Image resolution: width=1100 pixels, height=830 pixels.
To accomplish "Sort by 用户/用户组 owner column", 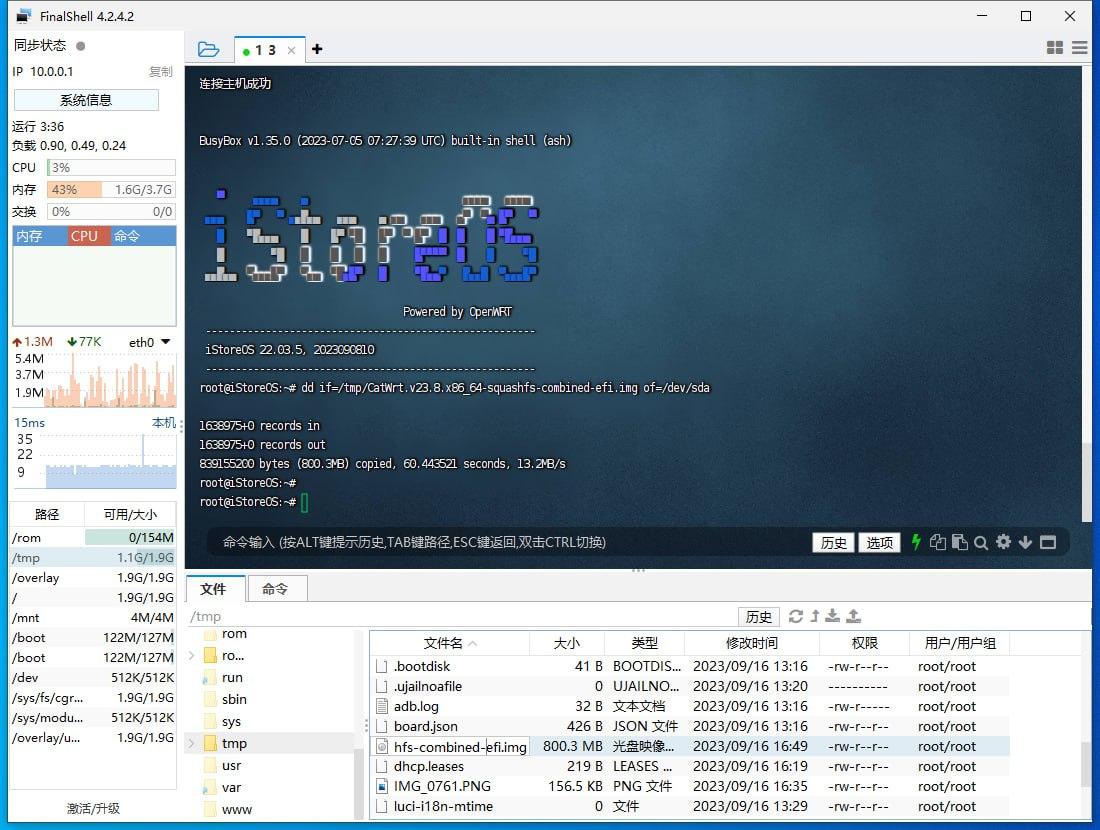I will click(960, 643).
